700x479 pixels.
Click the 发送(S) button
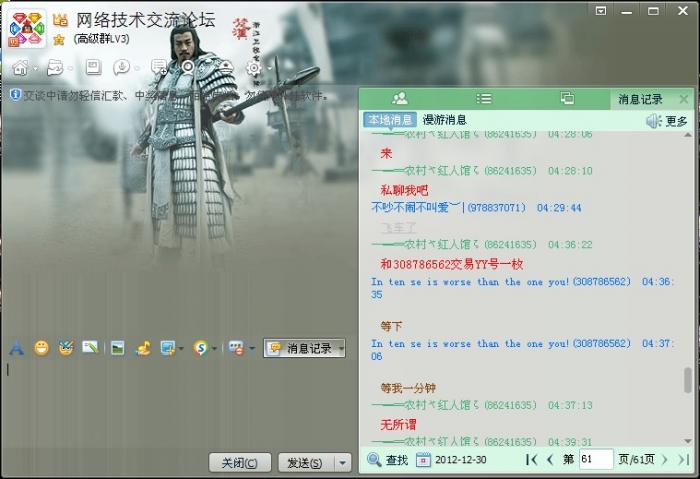[x=304, y=463]
